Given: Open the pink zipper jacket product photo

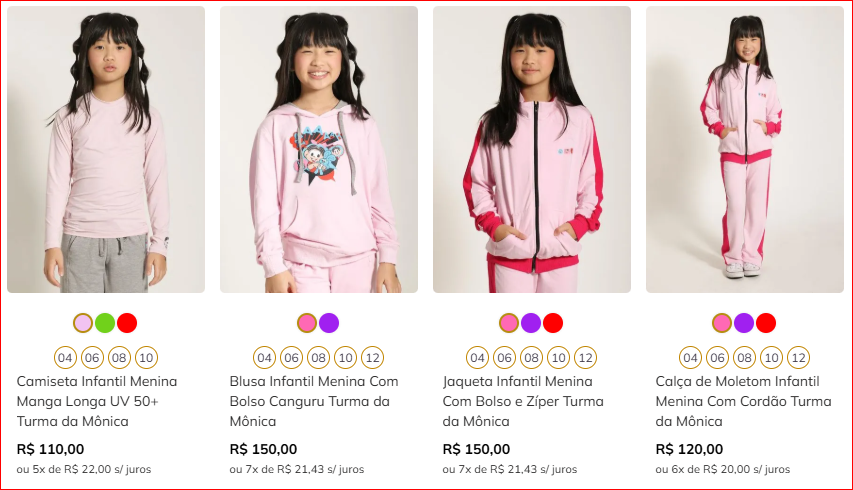Looking at the screenshot, I should (532, 150).
